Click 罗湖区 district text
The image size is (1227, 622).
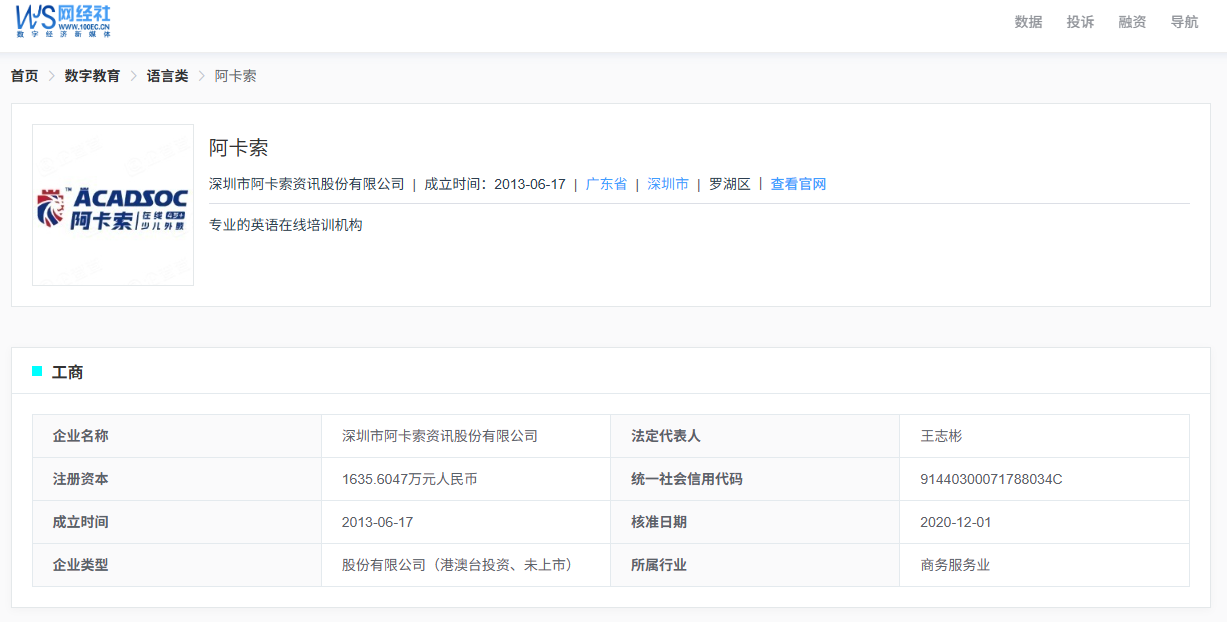tap(730, 184)
